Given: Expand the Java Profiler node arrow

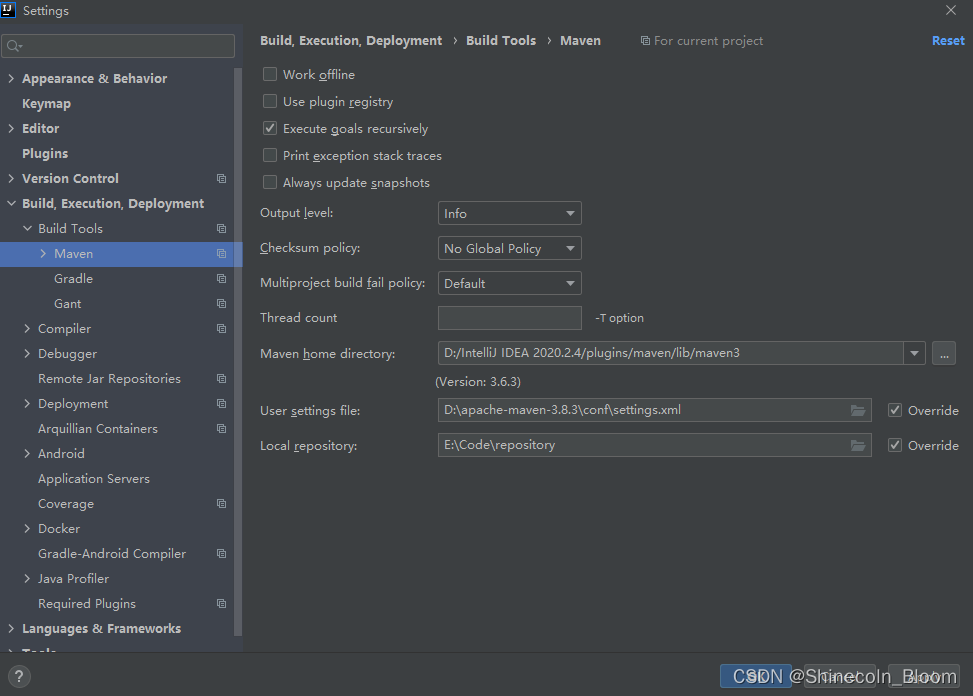Looking at the screenshot, I should click(x=27, y=579).
